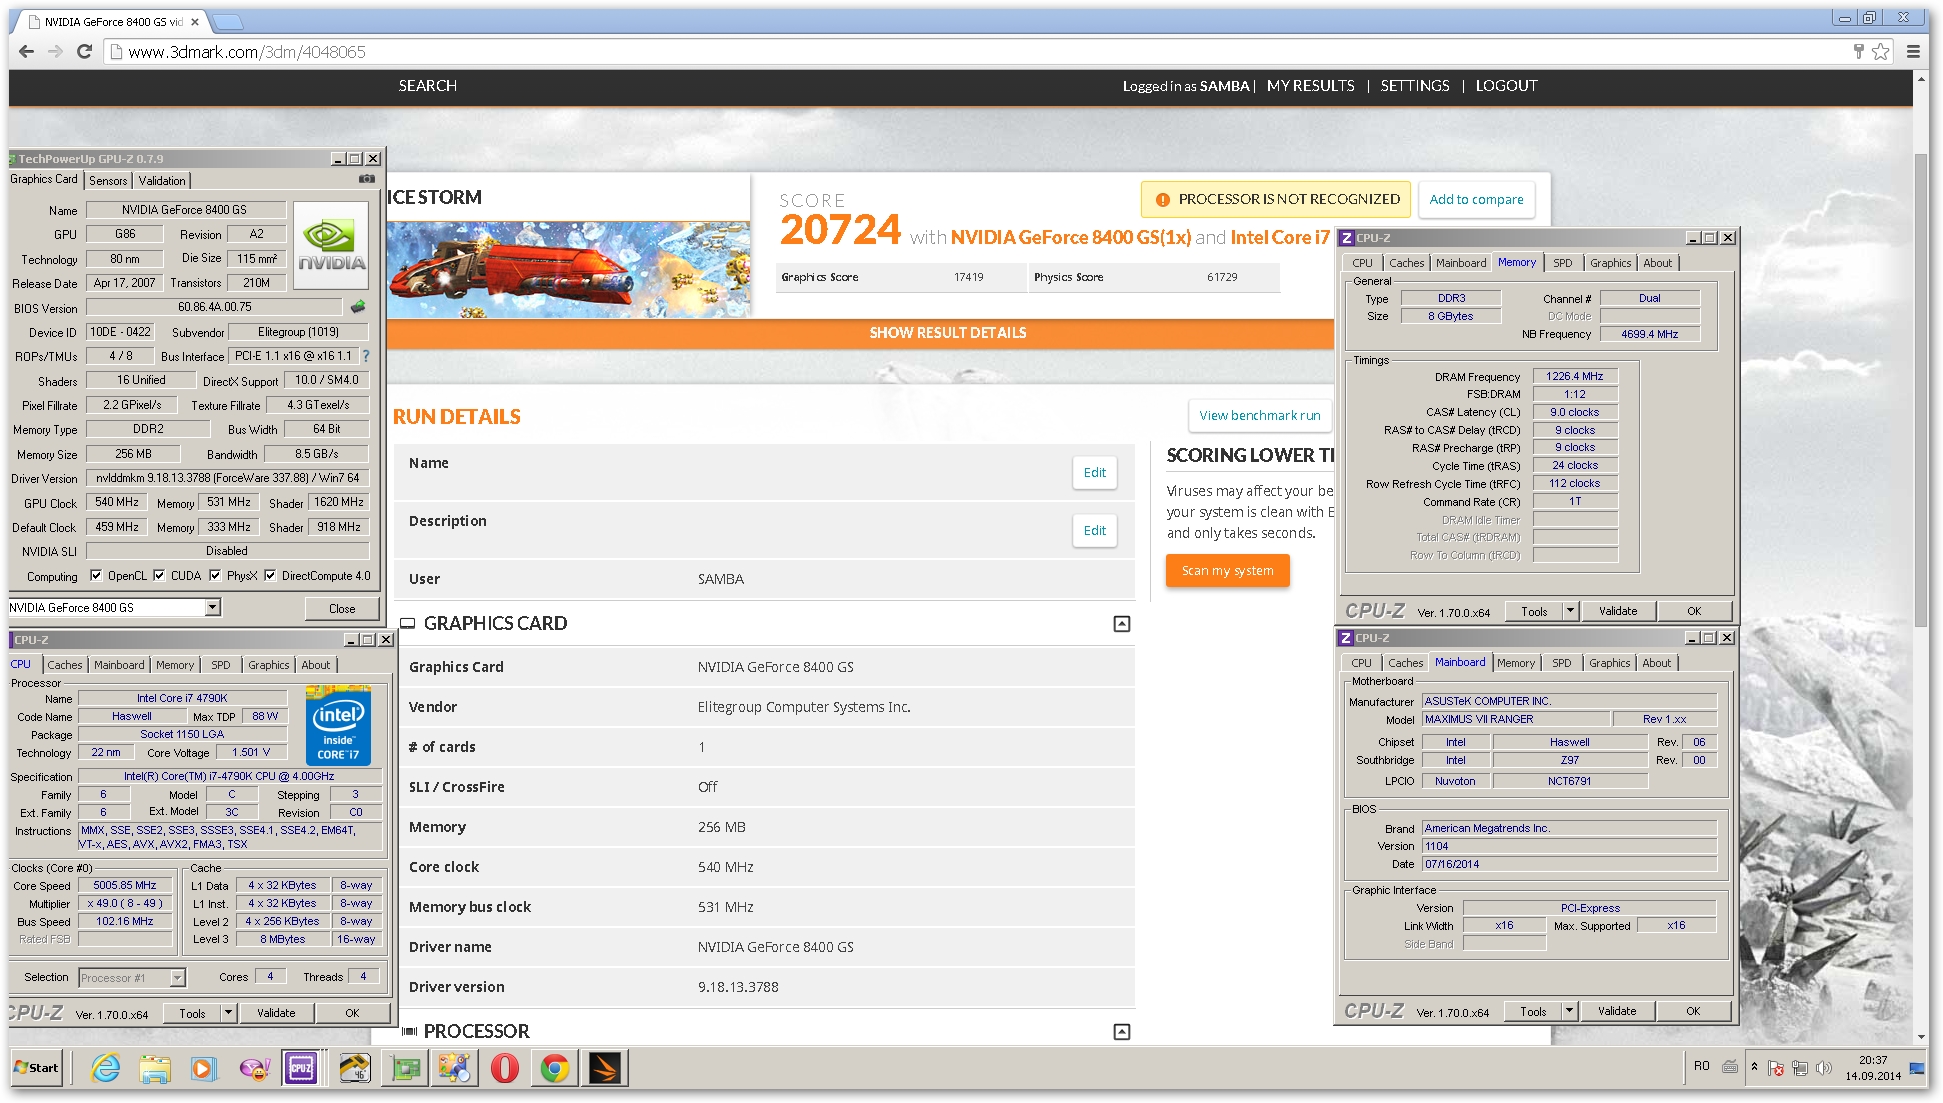Open Graphics tab in Mainboard CPU-Z window
Viewport: 1943px width, 1103px height.
tap(1610, 663)
